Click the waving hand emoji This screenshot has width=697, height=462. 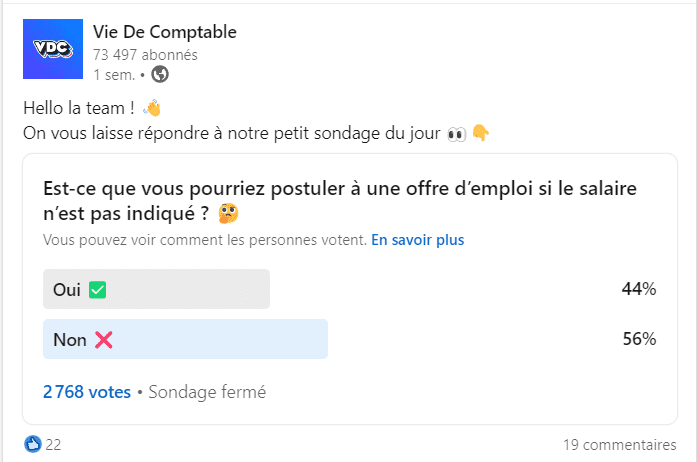pyautogui.click(x=152, y=108)
